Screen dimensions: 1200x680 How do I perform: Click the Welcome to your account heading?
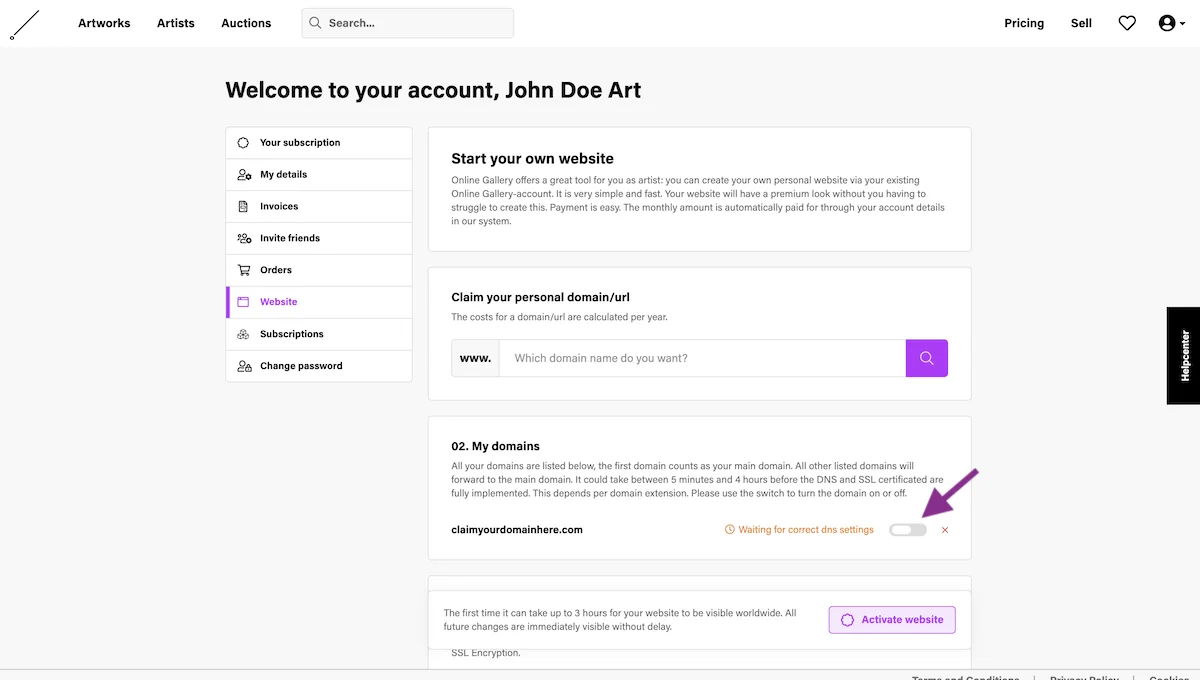pyautogui.click(x=433, y=90)
